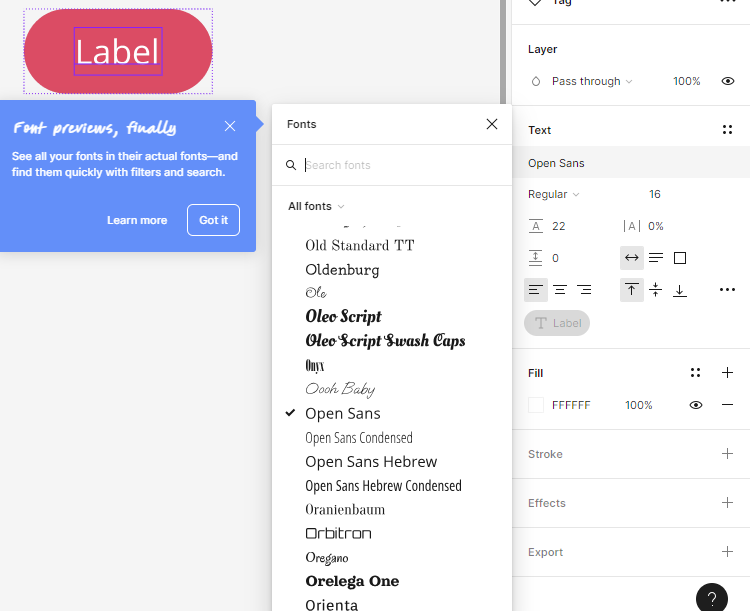Click the Got it button
Screen dimensions: 750x611
point(213,220)
